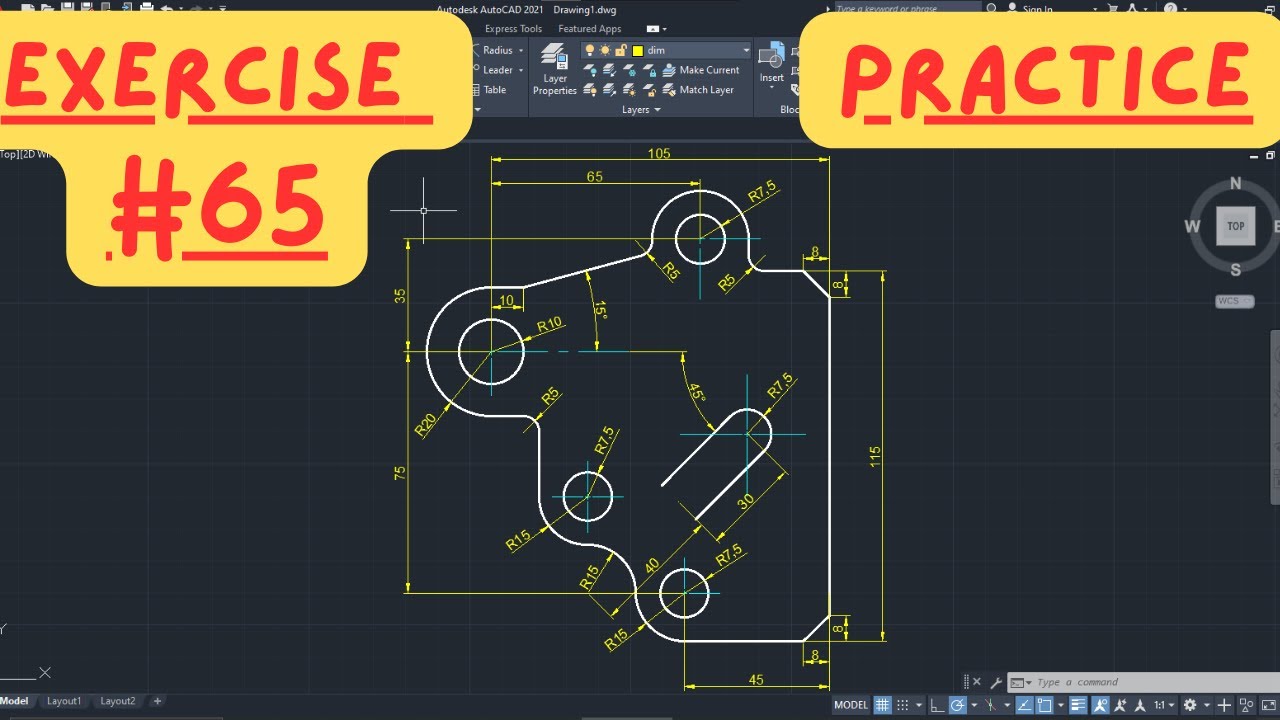Open the polar tracking angle dropdown arrow
Image resolution: width=1280 pixels, height=720 pixels.
974,705
